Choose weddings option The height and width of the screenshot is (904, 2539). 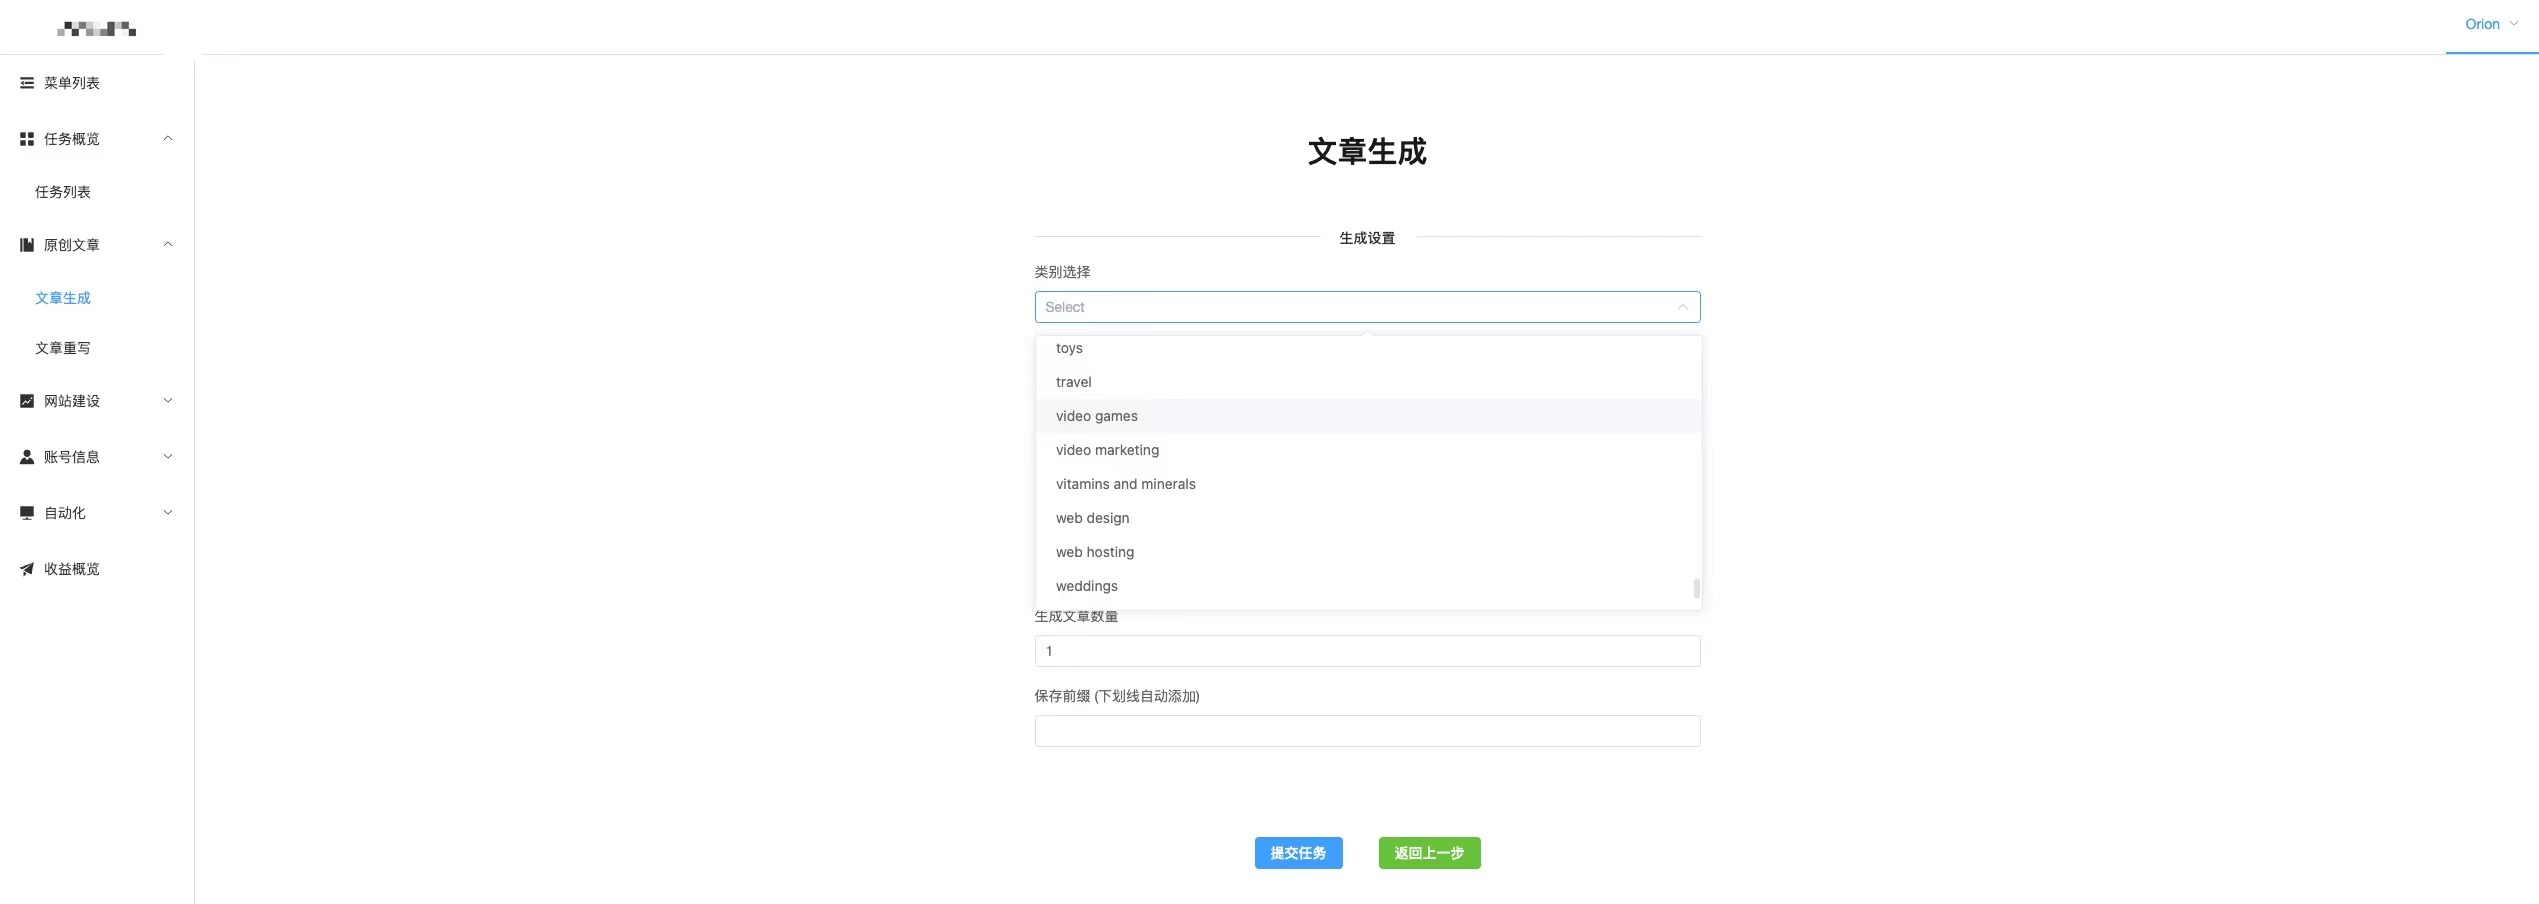[x=1368, y=586]
